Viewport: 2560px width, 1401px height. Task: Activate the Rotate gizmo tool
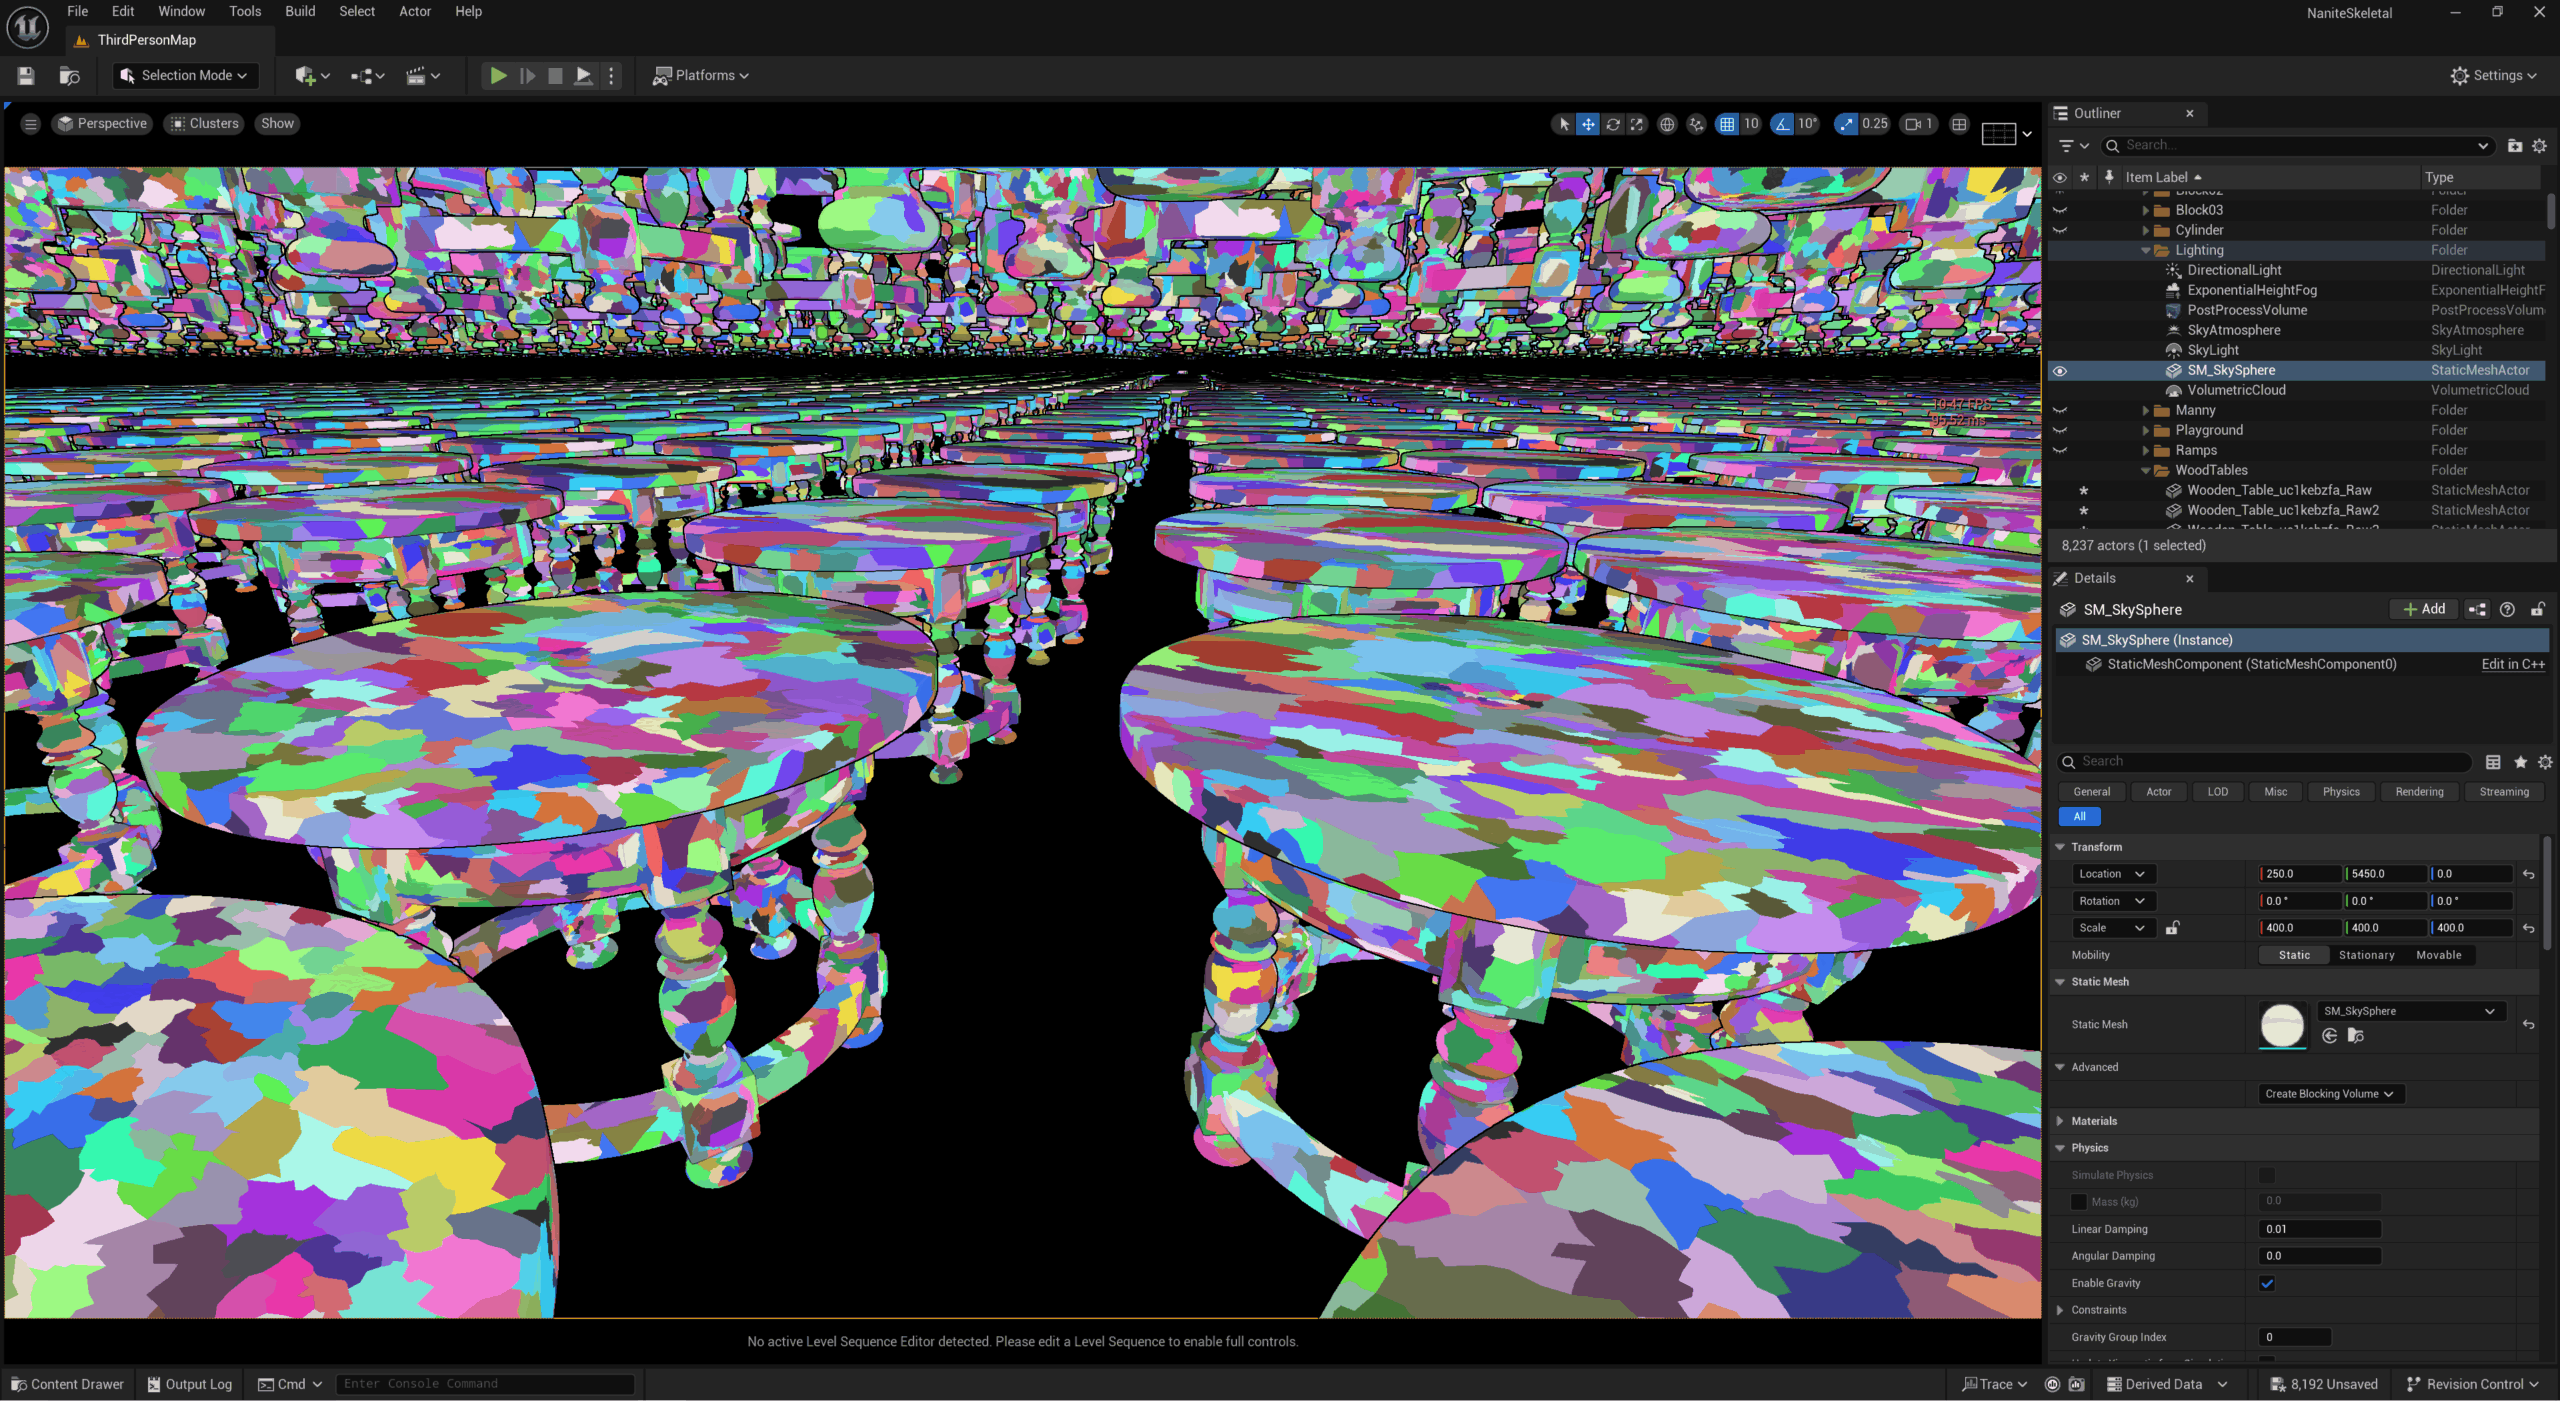coord(1613,124)
